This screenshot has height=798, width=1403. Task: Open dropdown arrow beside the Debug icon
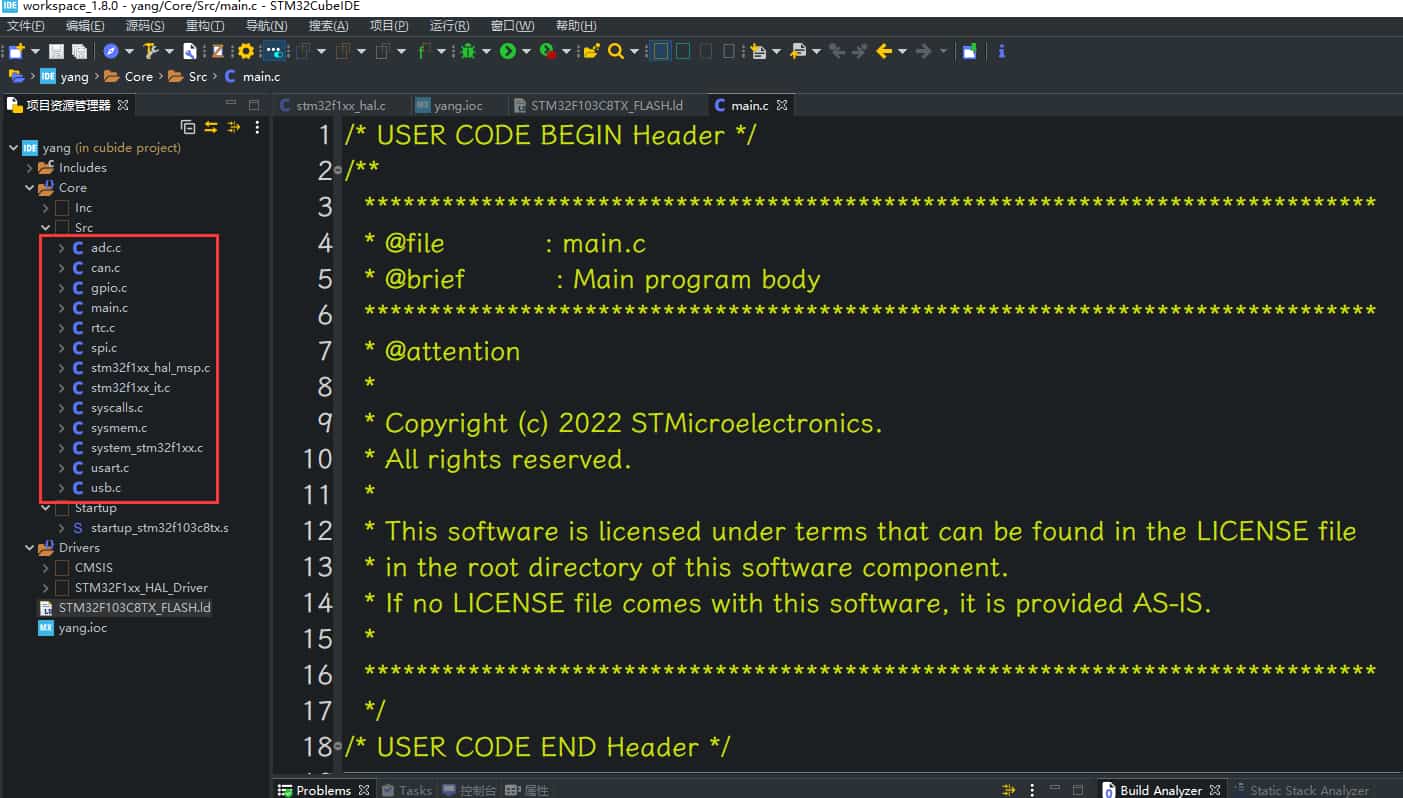485,52
